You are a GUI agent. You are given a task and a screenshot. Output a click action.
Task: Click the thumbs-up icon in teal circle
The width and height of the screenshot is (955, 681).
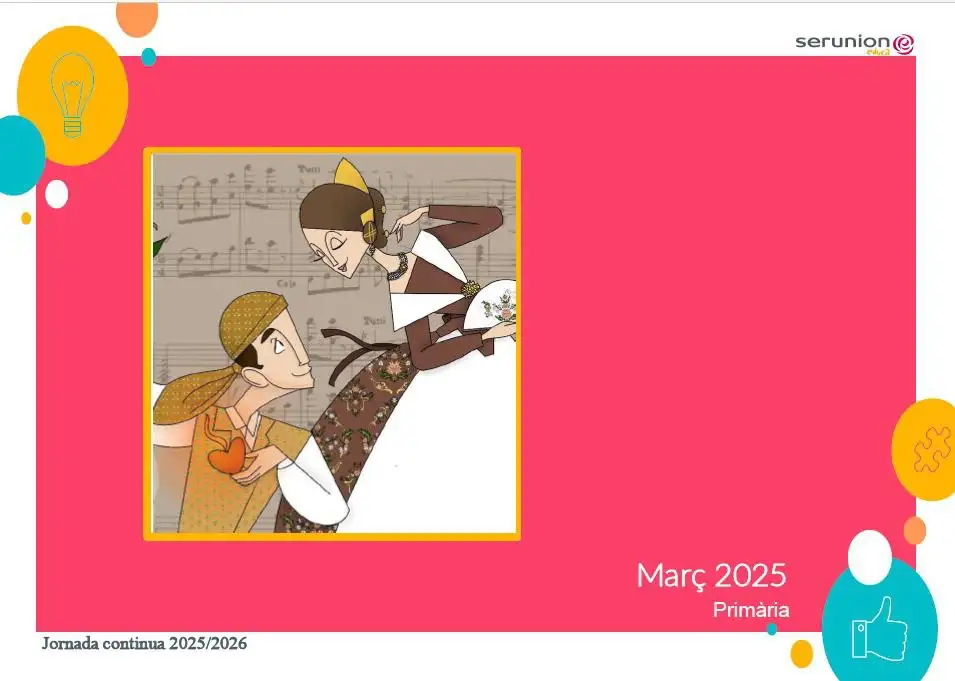pos(879,628)
